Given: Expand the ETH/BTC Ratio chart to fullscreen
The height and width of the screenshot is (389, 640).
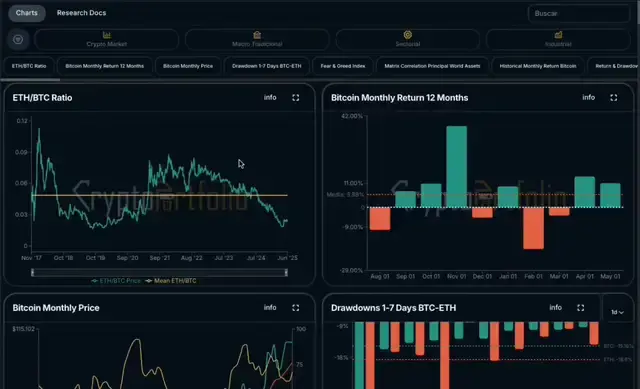Looking at the screenshot, I should click(296, 98).
